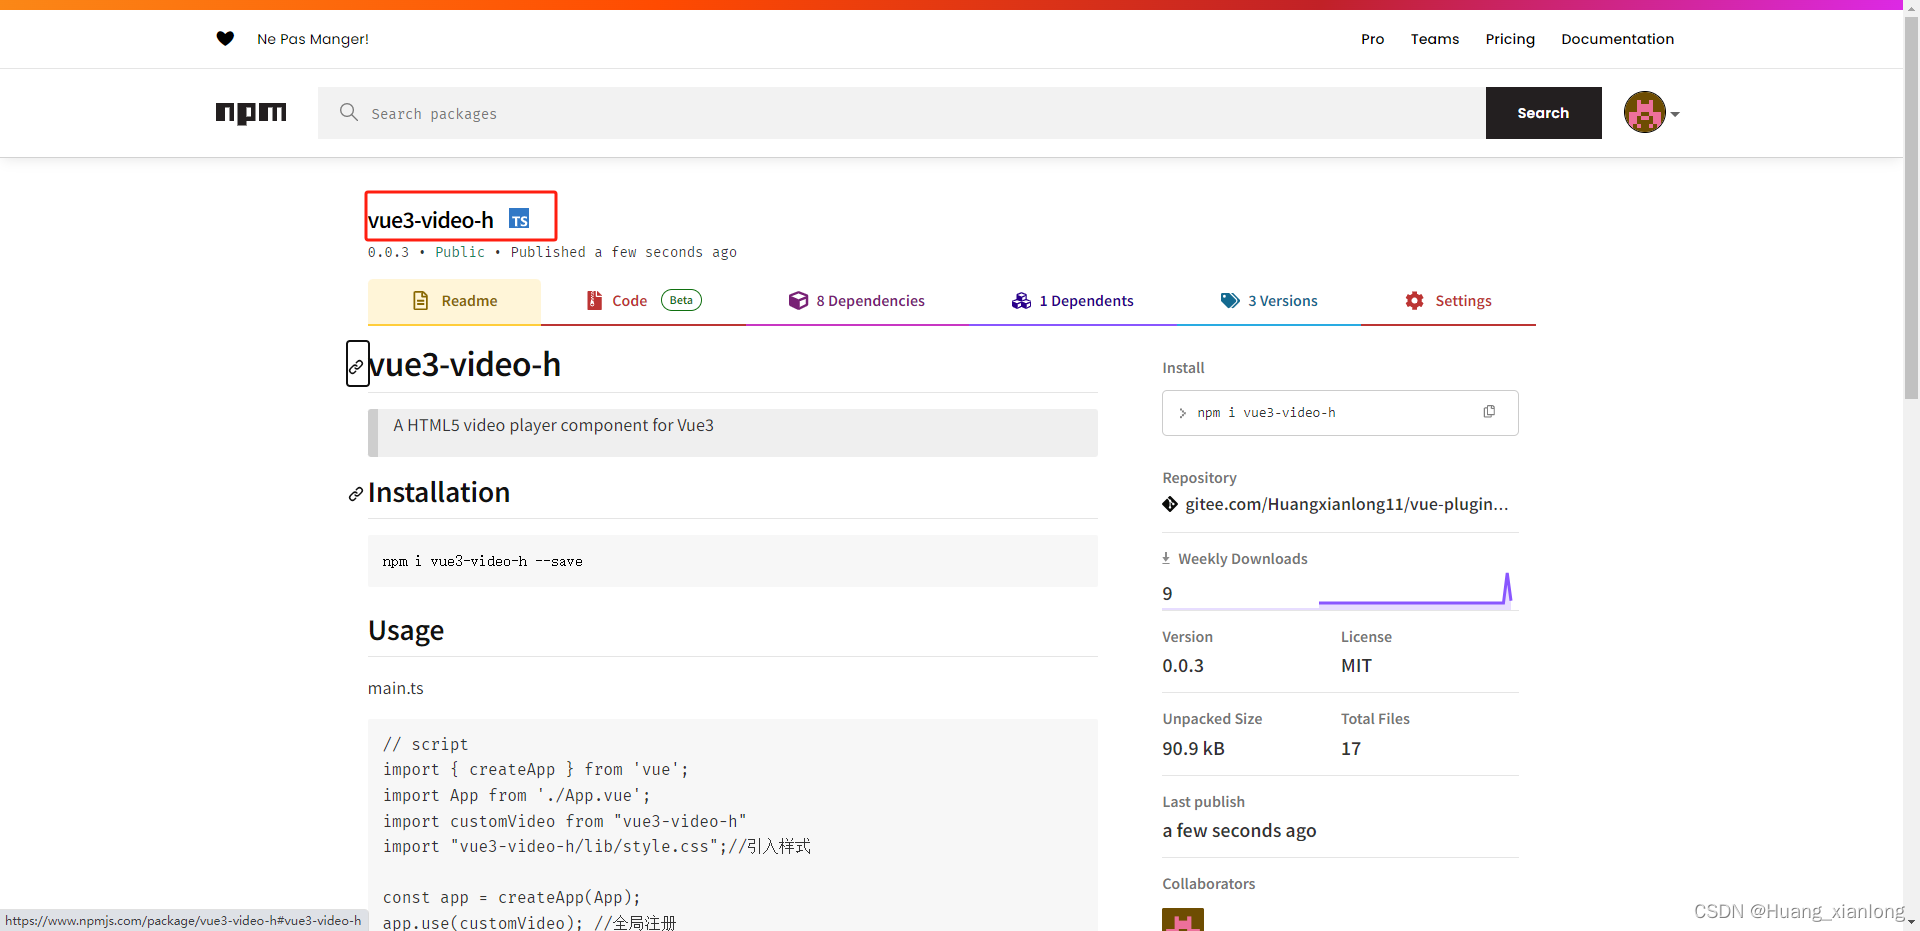1920x931 pixels.
Task: Open the 1 Dependents tab
Action: pos(1072,301)
